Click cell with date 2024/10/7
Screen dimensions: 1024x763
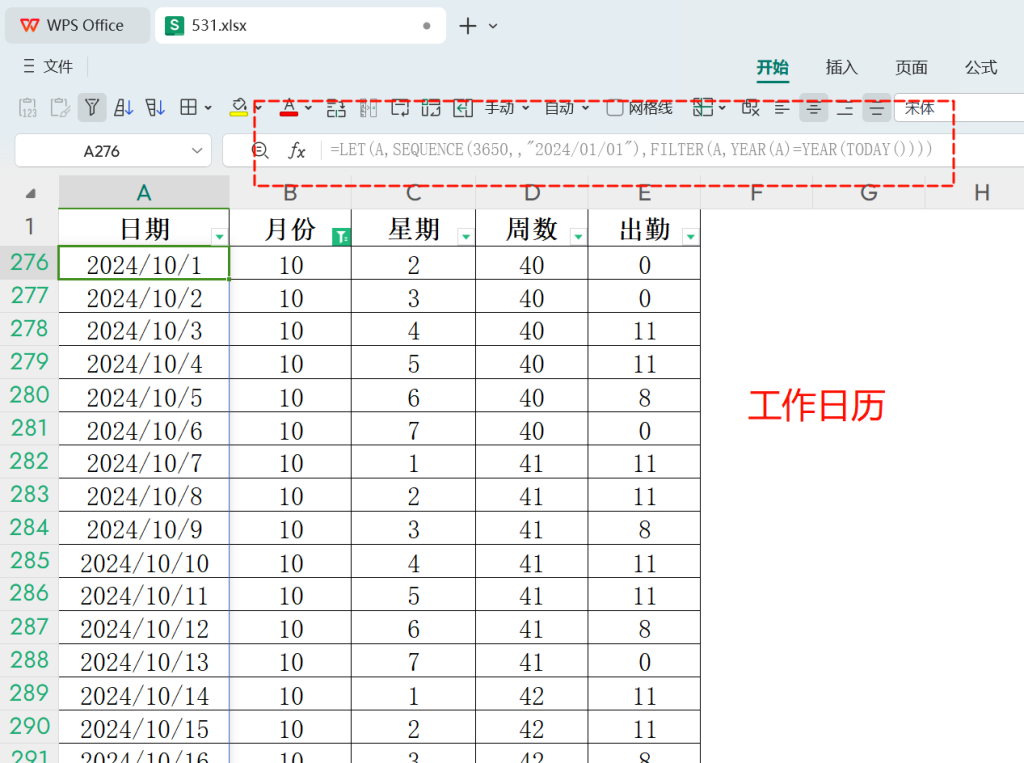click(144, 463)
